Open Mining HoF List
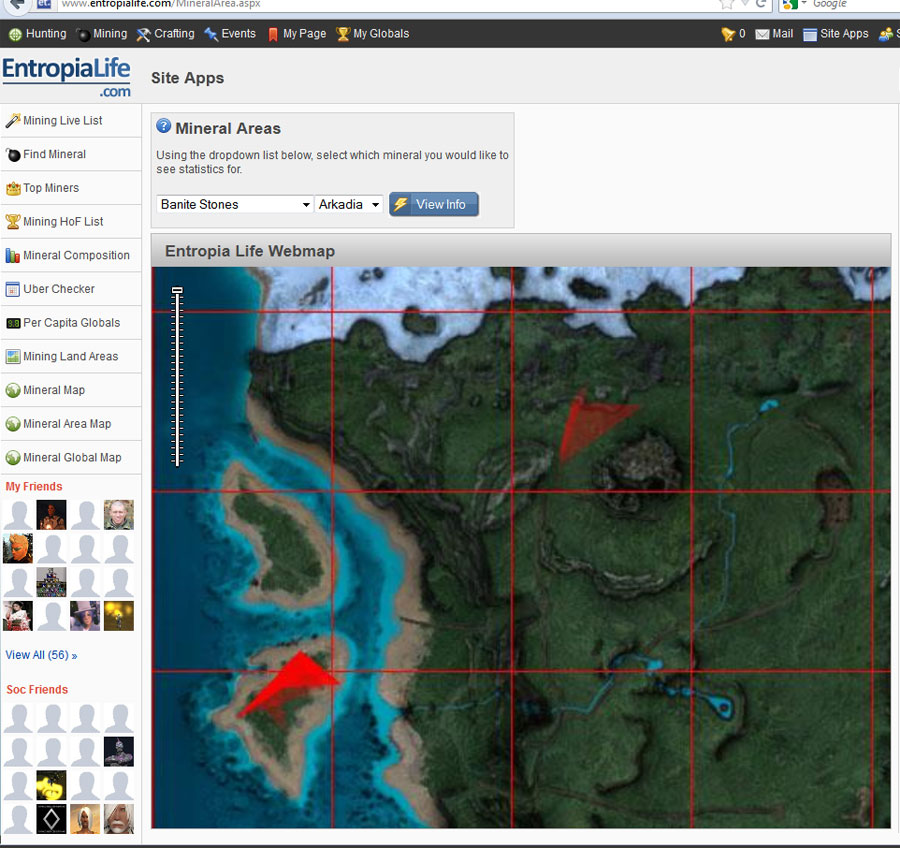This screenshot has width=900, height=848. 63,222
